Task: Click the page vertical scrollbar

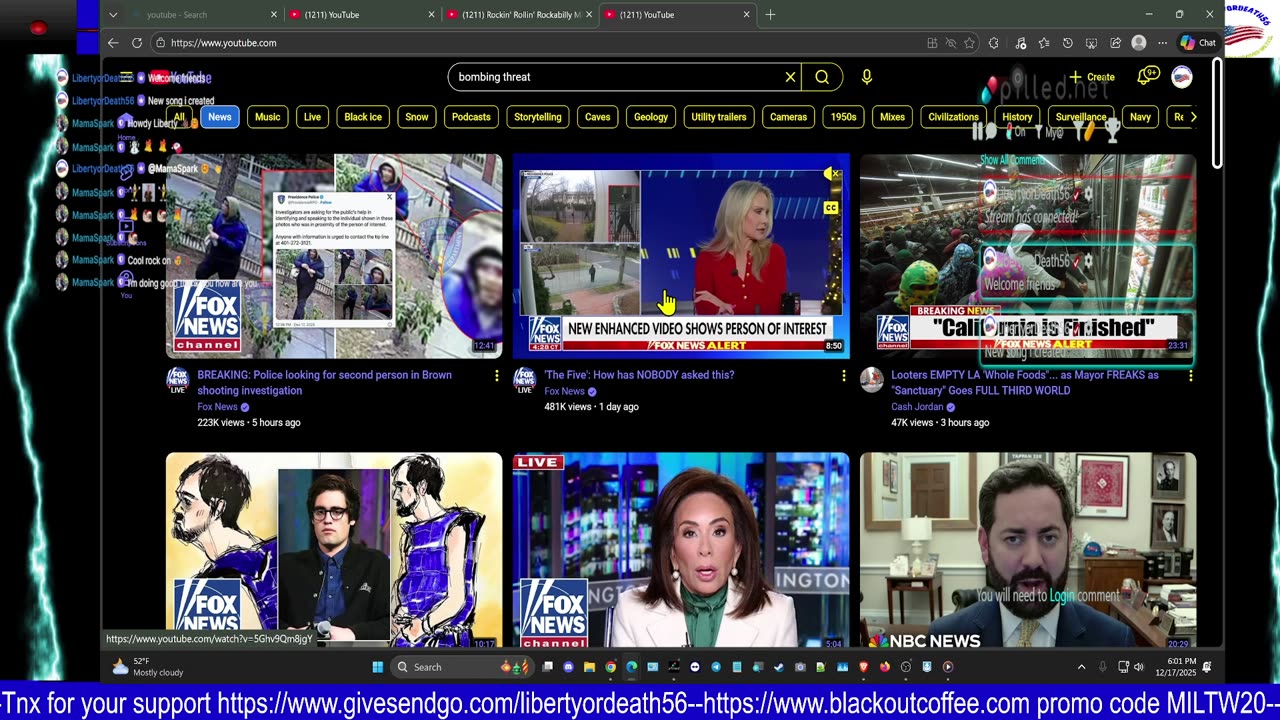Action: 1217,113
